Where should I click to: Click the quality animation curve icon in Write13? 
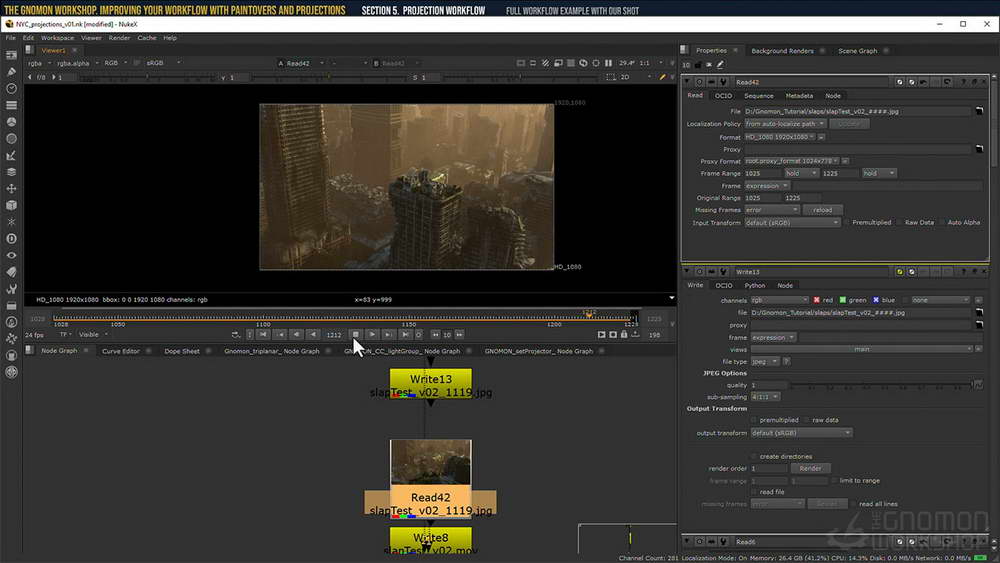pos(978,384)
